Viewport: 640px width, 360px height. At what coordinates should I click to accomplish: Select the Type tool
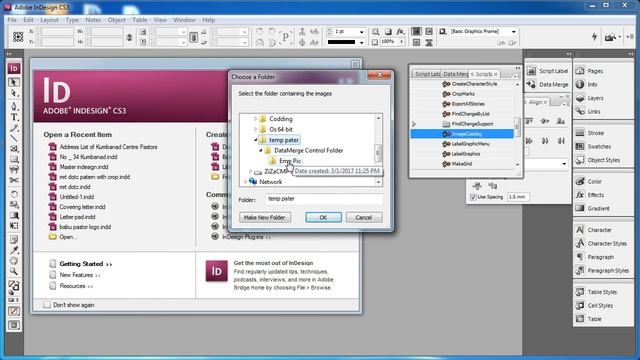(x=14, y=117)
